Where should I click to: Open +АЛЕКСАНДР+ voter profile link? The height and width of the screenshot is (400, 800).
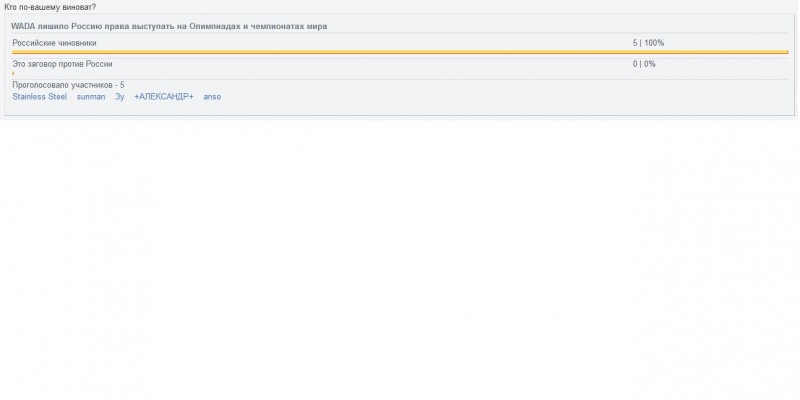point(164,96)
